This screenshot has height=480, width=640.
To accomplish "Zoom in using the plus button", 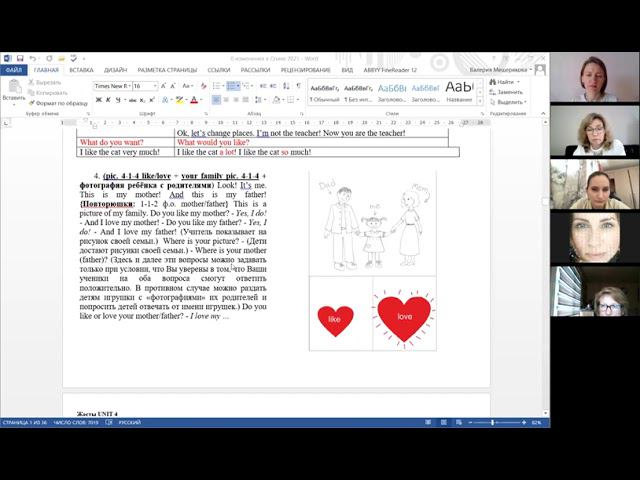I will point(524,422).
